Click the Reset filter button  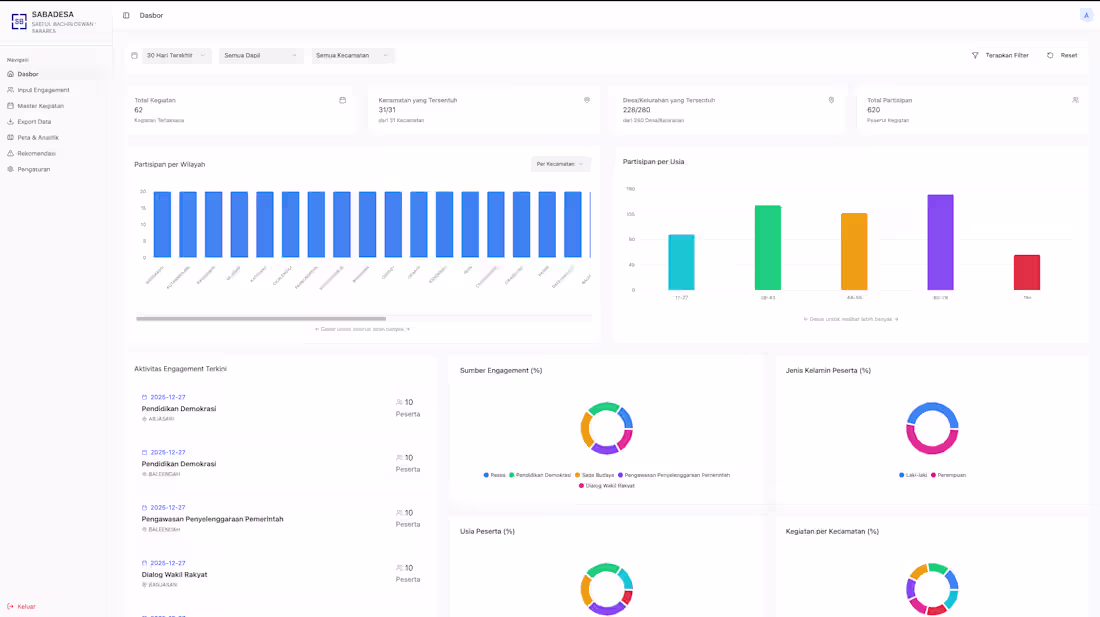[x=1062, y=55]
